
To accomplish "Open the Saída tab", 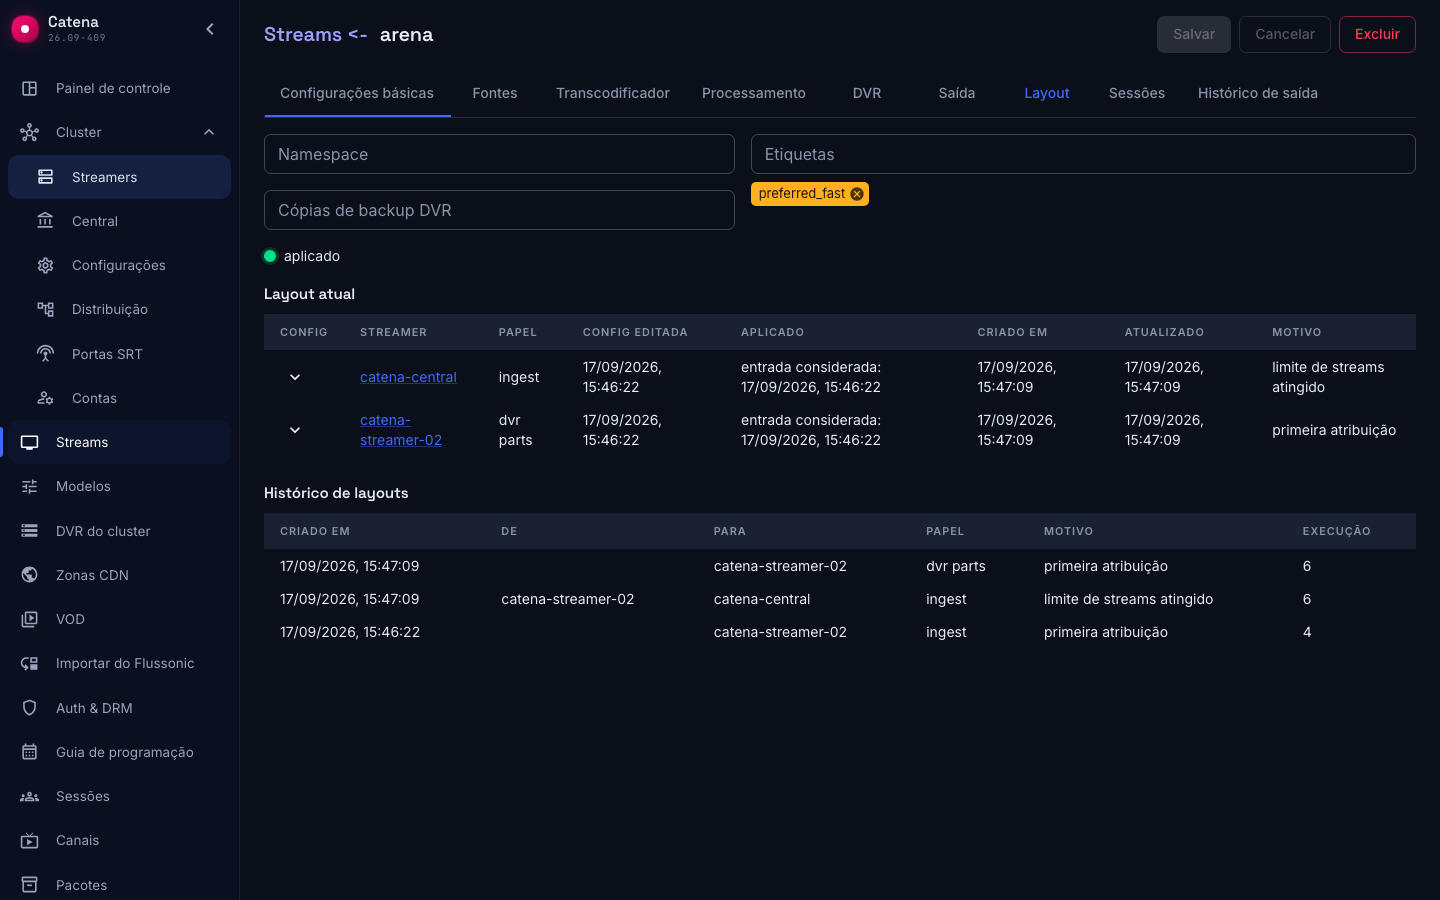I will coord(957,93).
